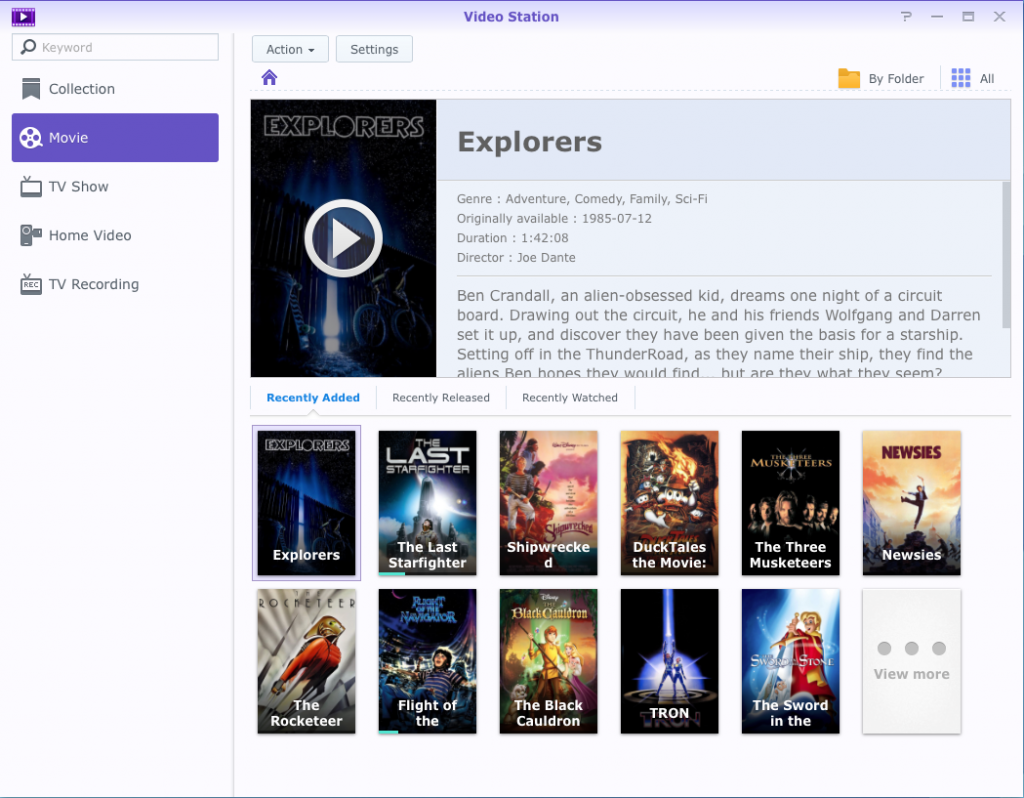
Task: Switch to the Recently Released tab
Action: click(441, 398)
